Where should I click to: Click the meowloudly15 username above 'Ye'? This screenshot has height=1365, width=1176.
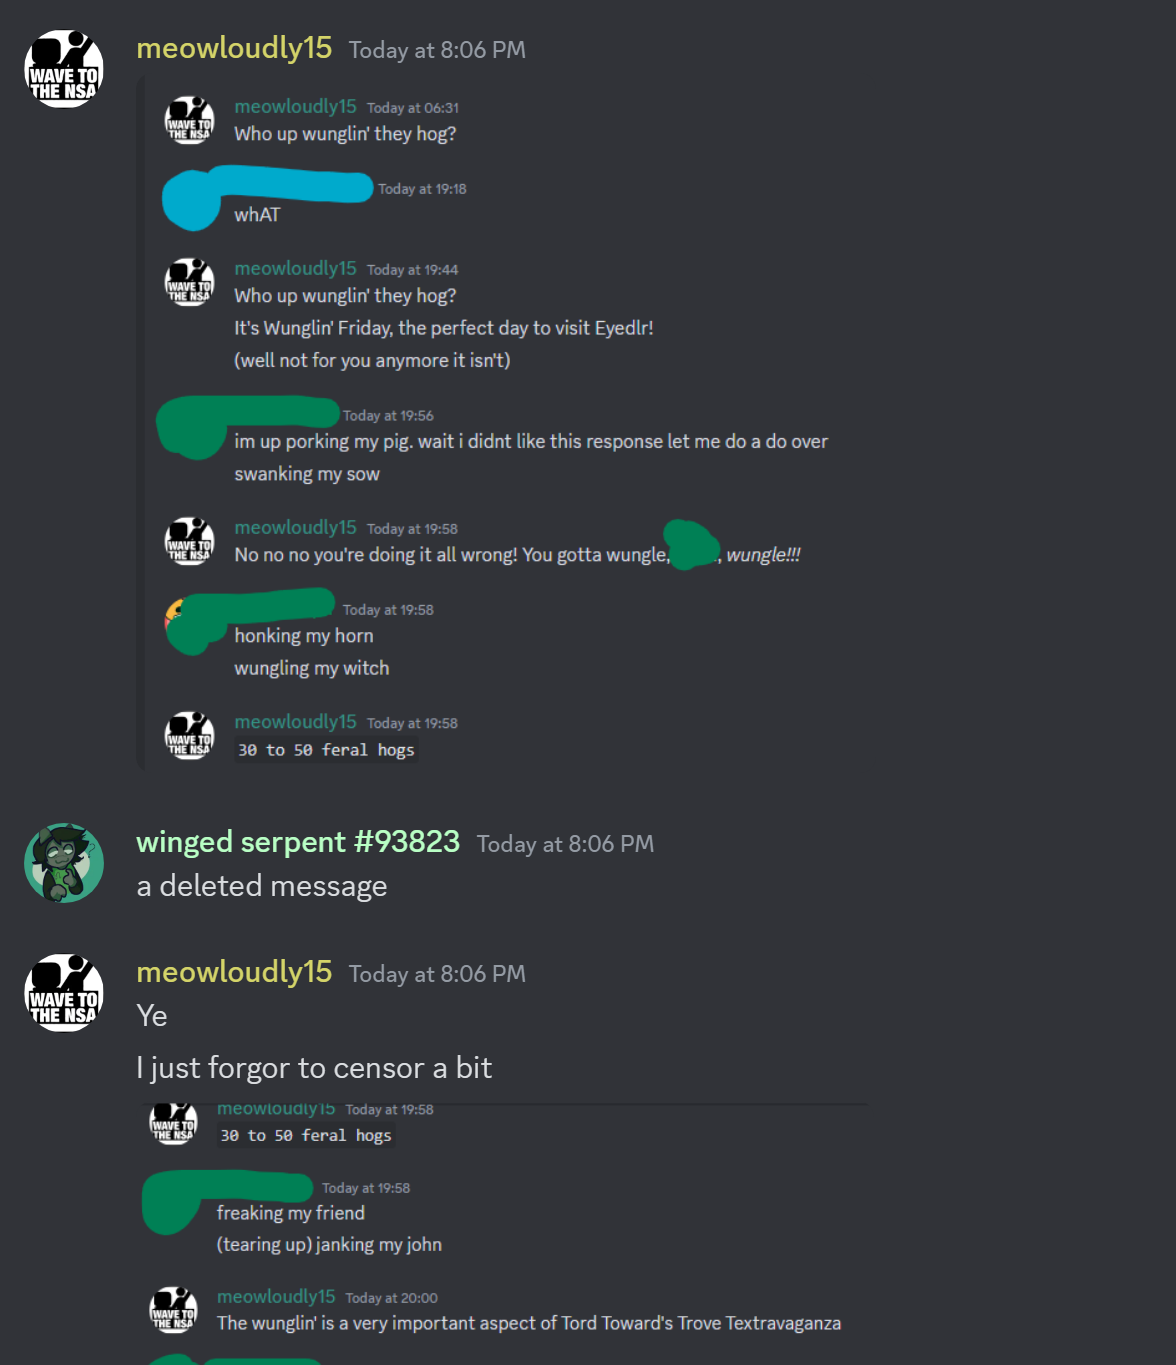point(234,972)
